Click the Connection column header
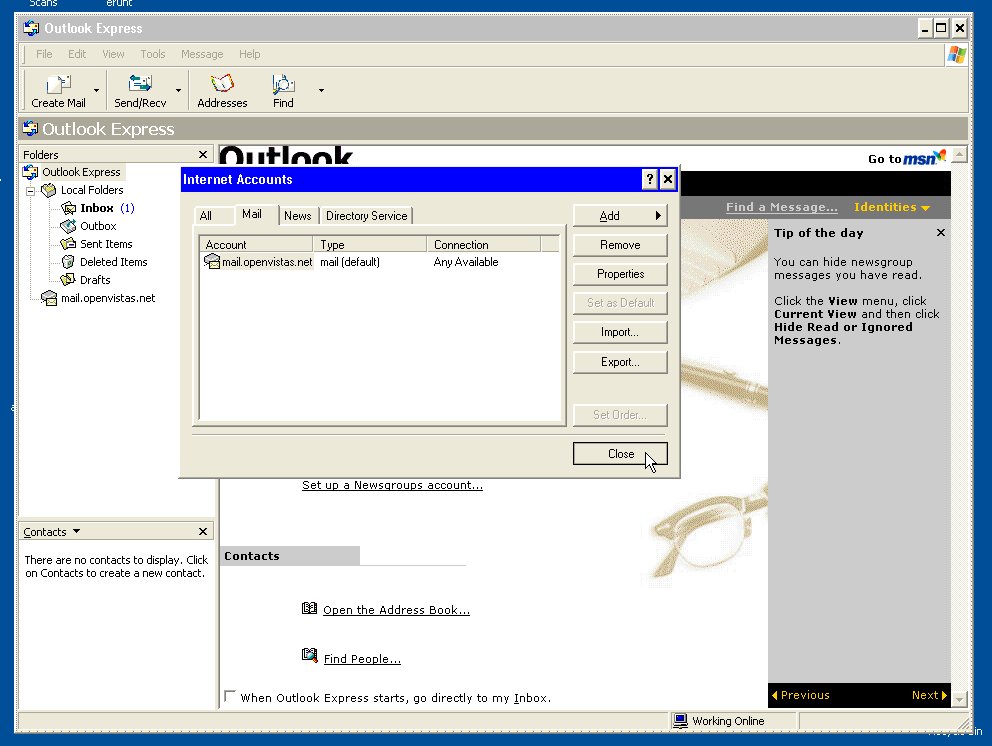Screen dimensions: 992x746 [483, 245]
